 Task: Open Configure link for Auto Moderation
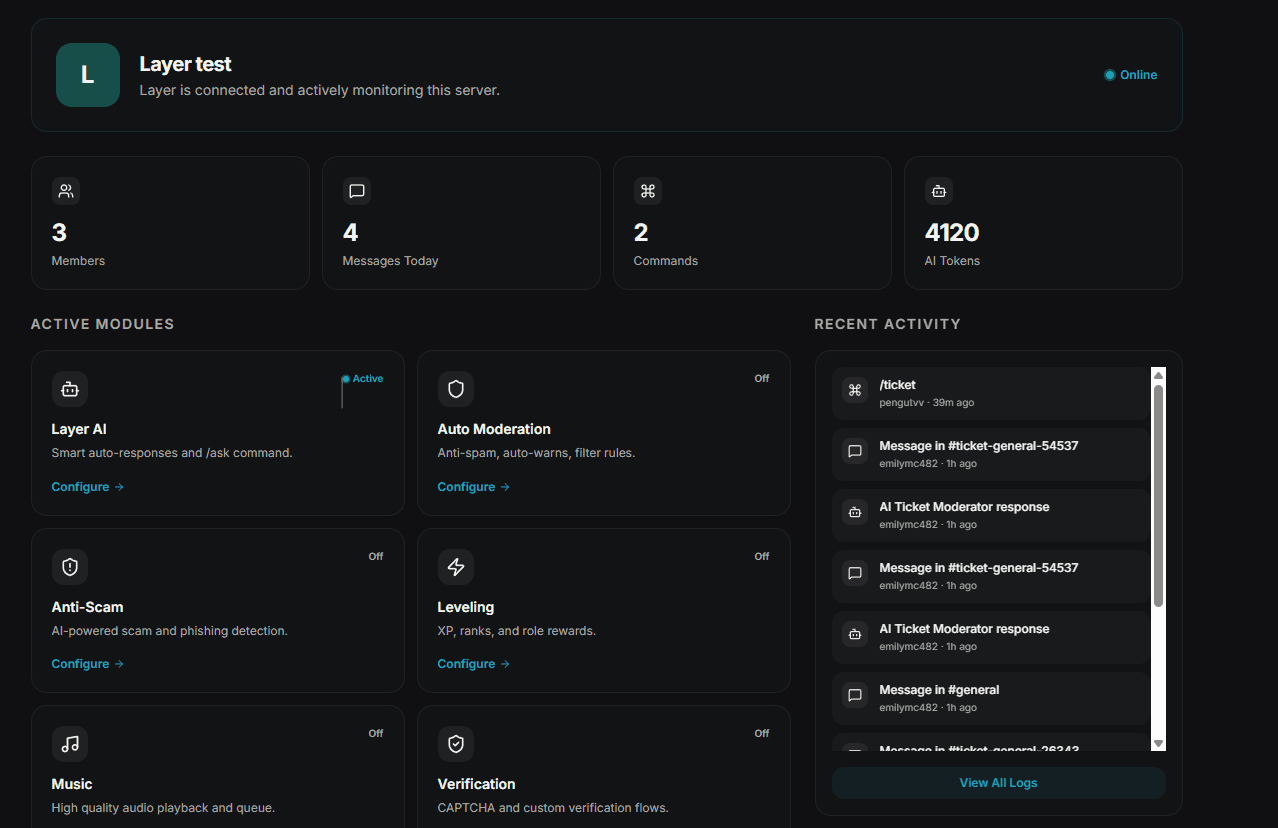[x=474, y=487]
